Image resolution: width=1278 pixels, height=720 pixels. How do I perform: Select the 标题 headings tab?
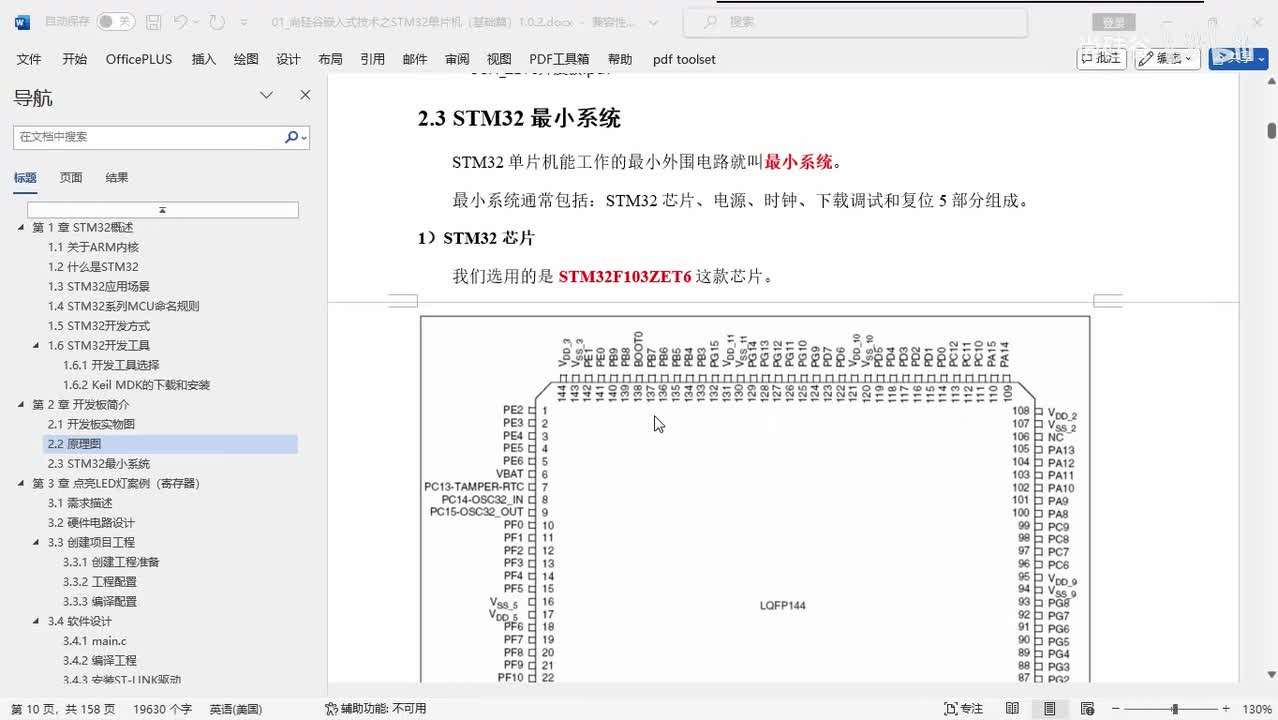point(25,178)
